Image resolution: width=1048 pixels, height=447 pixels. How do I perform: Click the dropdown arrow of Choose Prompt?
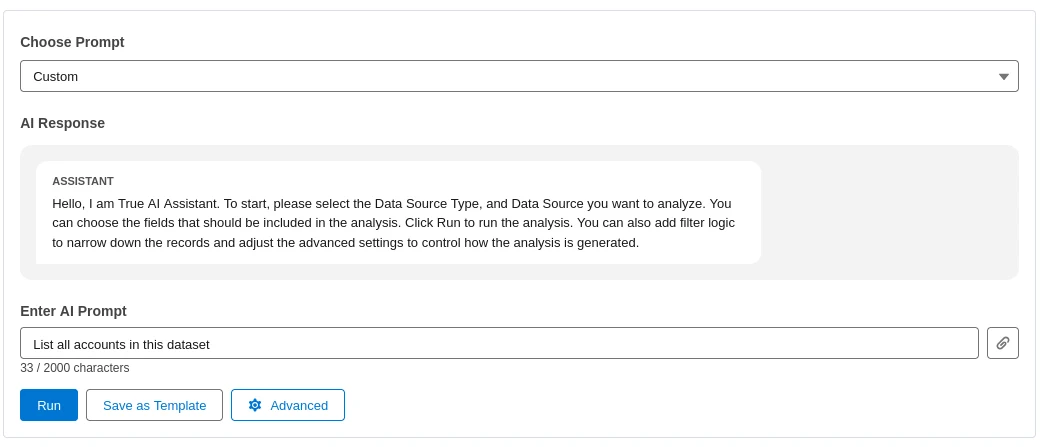click(1003, 77)
